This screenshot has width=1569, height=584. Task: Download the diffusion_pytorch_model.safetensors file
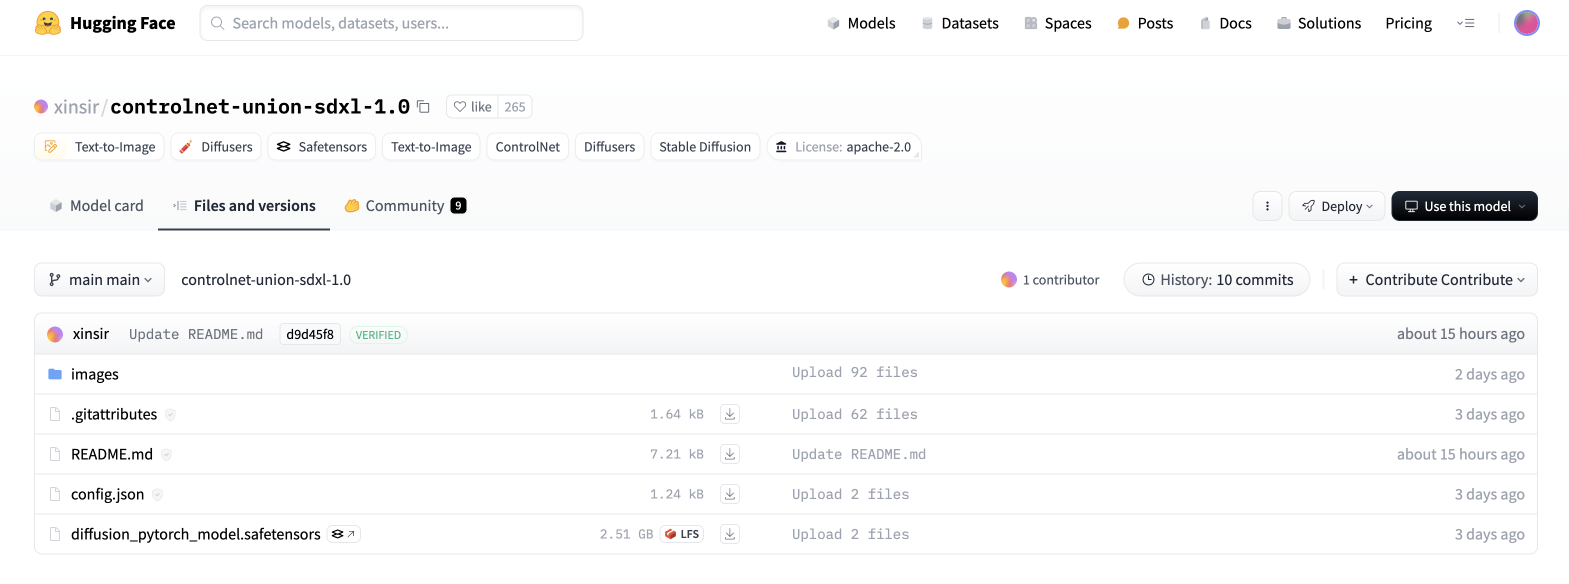click(x=730, y=534)
